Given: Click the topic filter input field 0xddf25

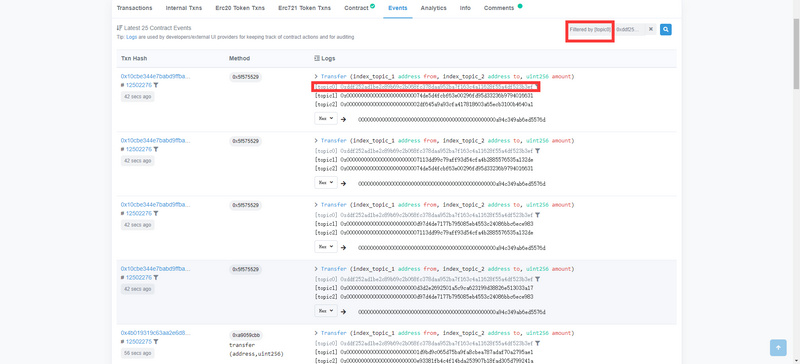Looking at the screenshot, I should (x=630, y=30).
